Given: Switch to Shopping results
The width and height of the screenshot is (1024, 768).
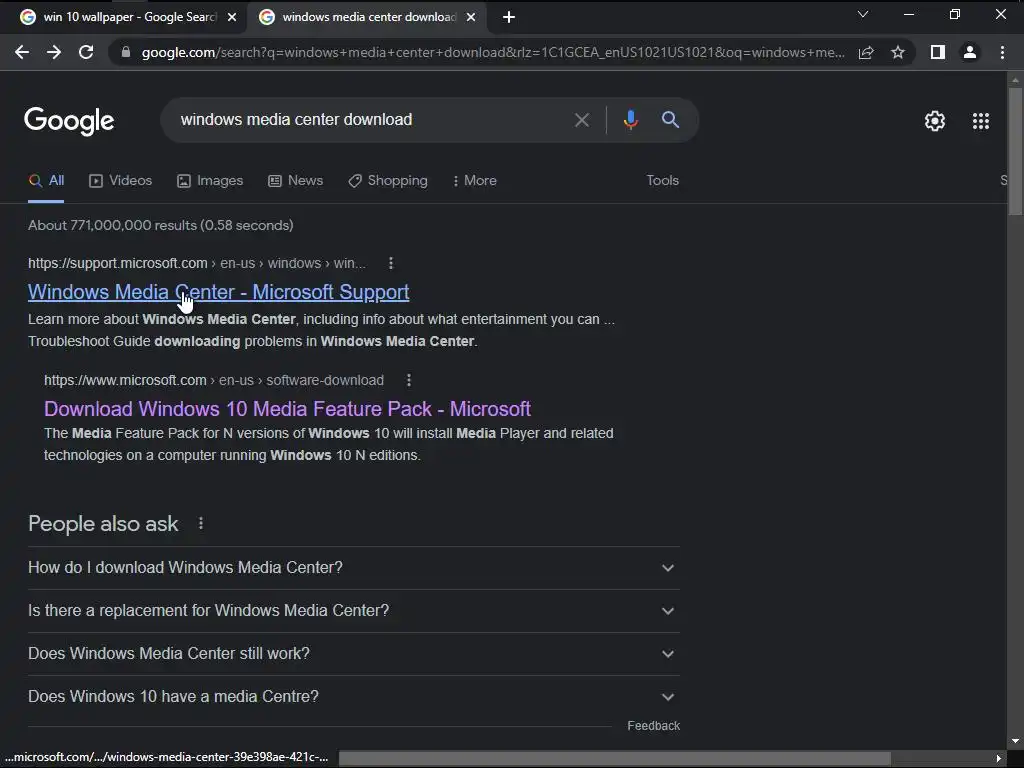Looking at the screenshot, I should (x=388, y=181).
